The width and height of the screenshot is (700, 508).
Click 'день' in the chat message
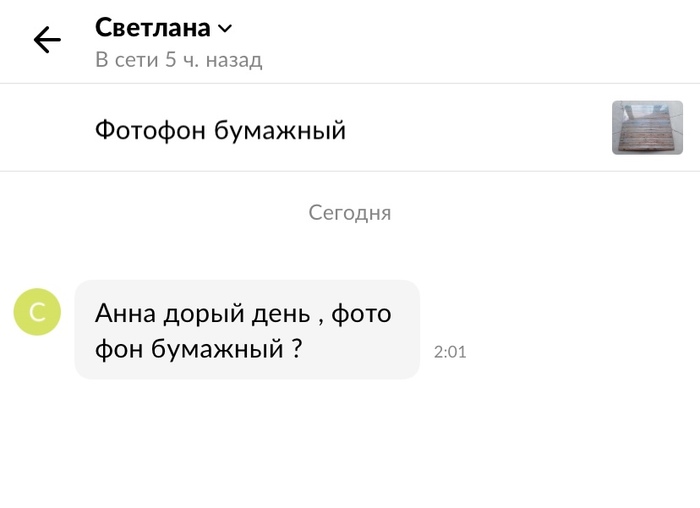tap(281, 314)
